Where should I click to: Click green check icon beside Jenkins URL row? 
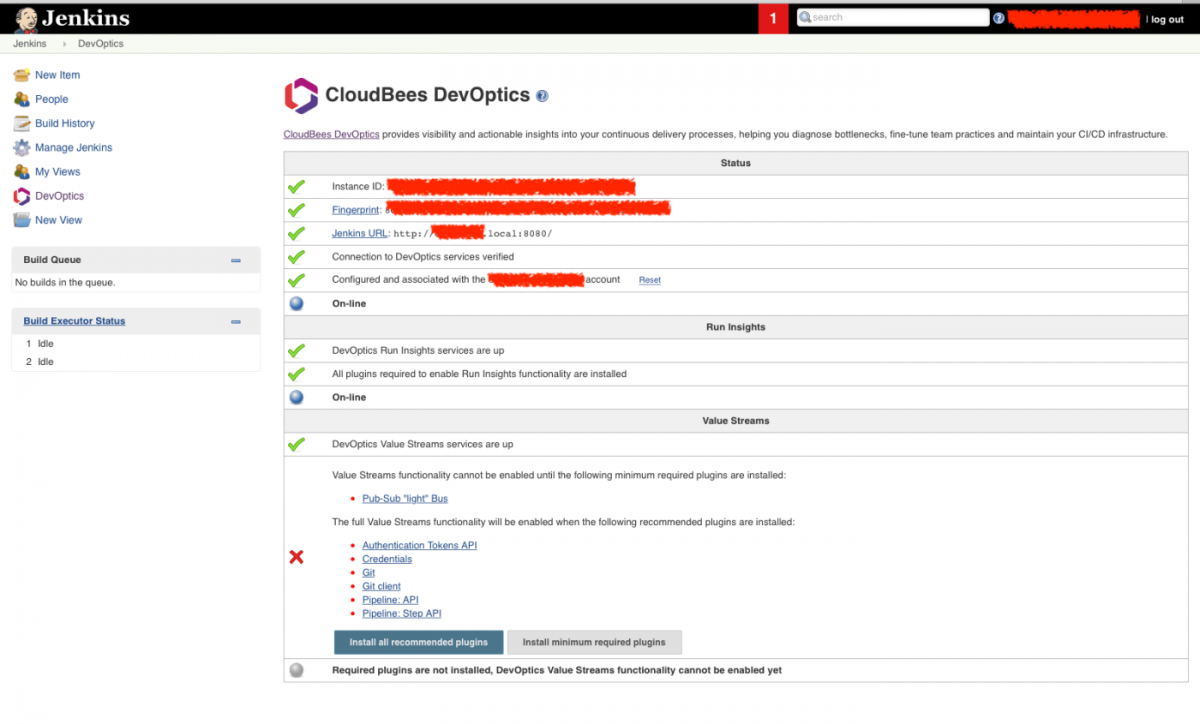pyautogui.click(x=296, y=233)
